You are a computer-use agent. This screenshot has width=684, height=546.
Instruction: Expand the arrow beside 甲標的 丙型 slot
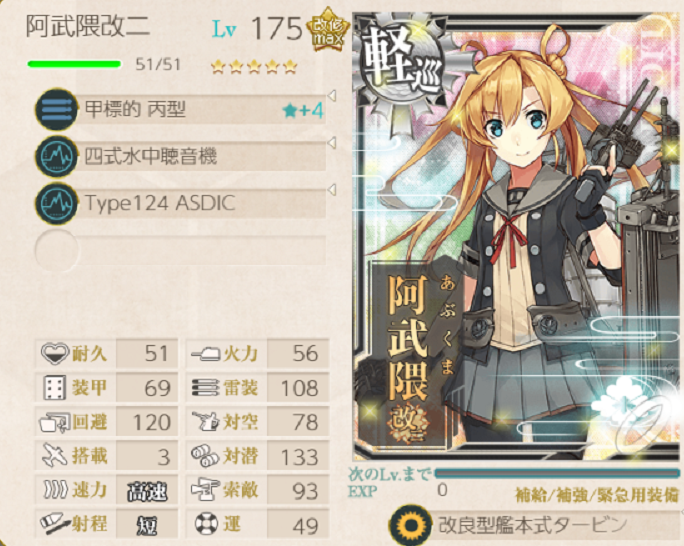pyautogui.click(x=332, y=96)
